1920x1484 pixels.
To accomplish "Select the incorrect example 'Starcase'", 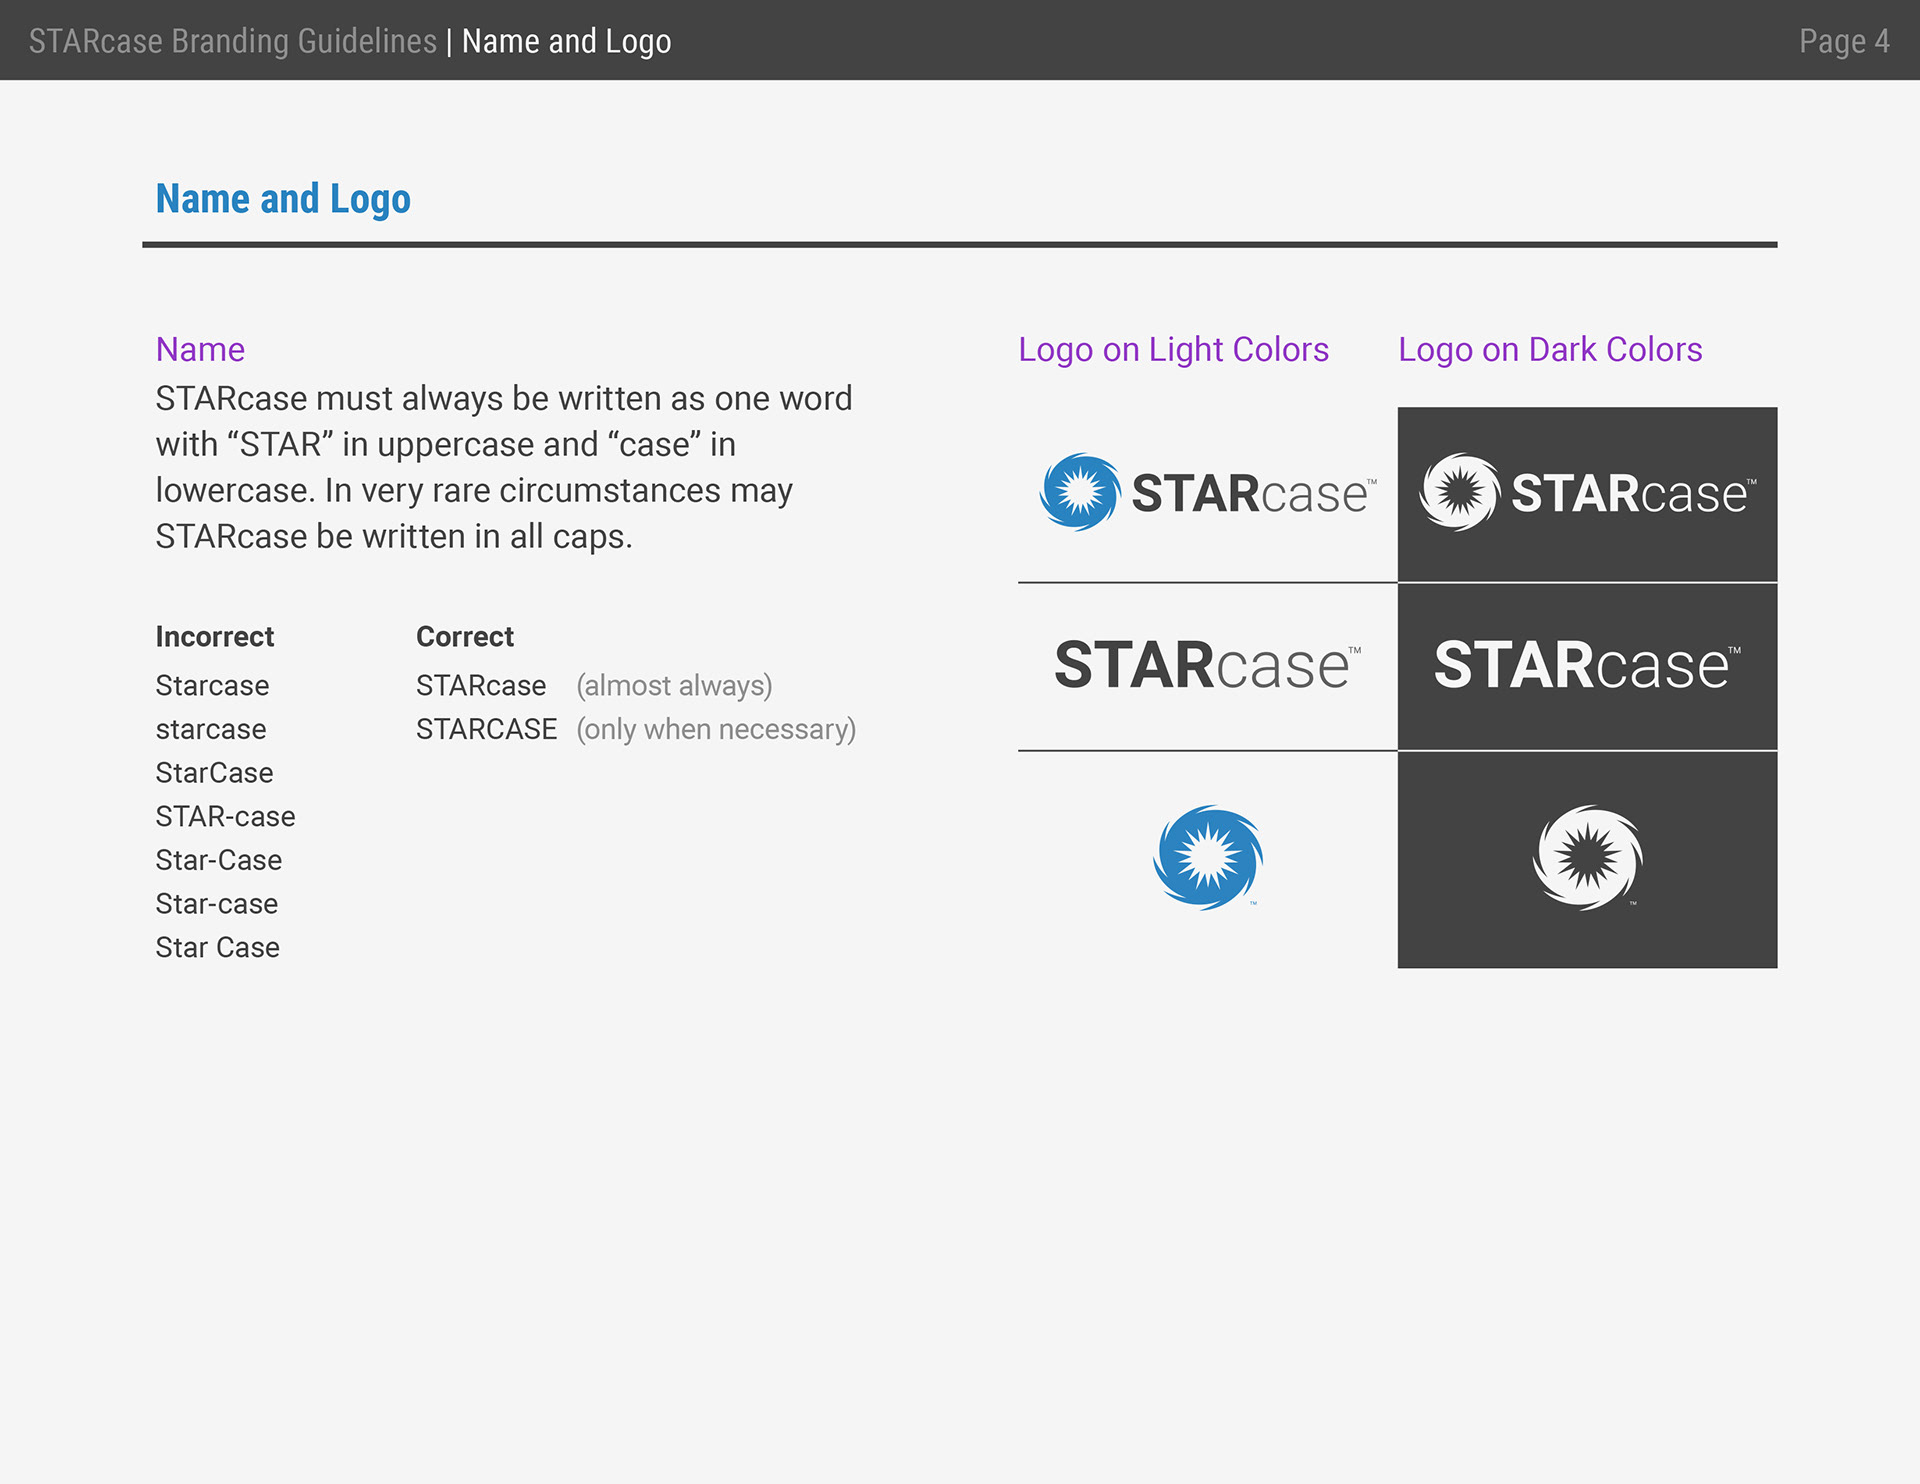I will tap(212, 685).
